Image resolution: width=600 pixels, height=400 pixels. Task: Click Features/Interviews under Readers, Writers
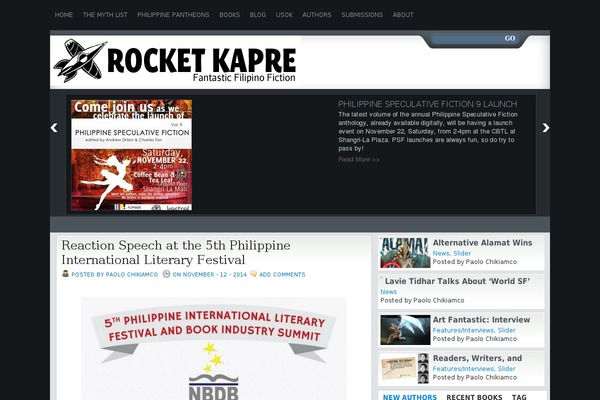pos(463,369)
